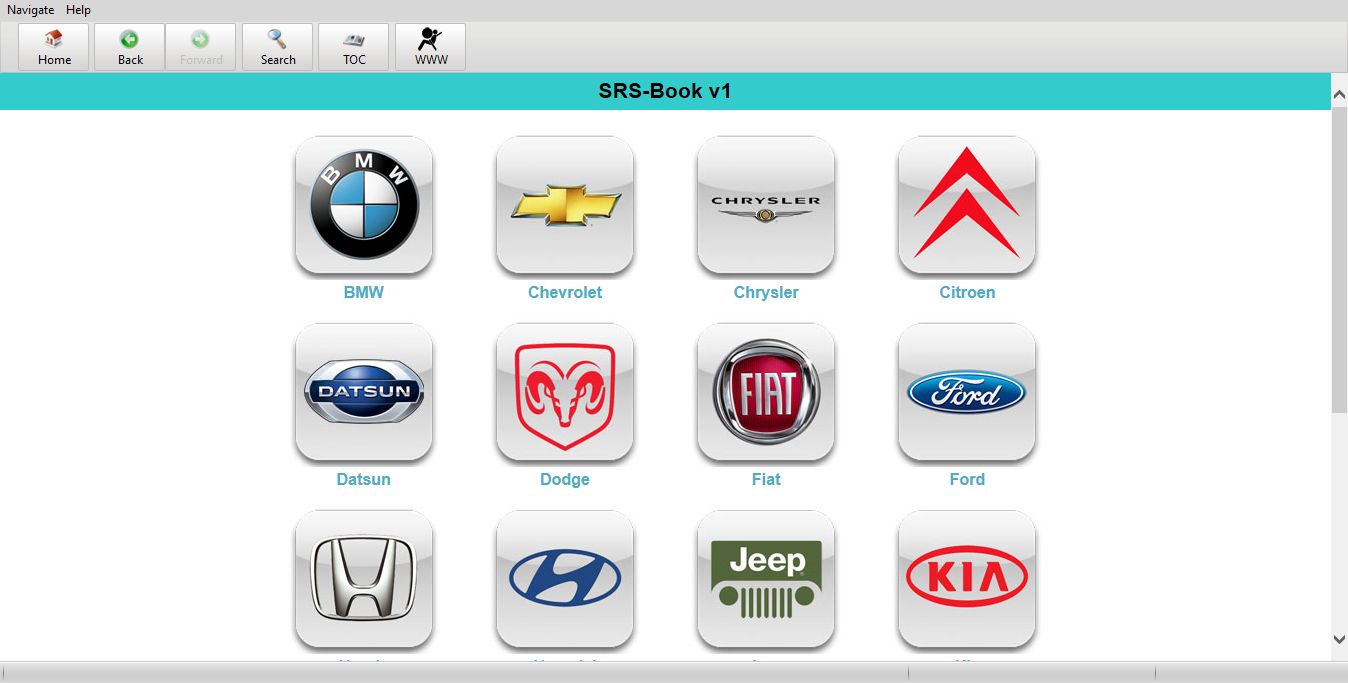Screen dimensions: 1348x683
Task: Select the Hyundai logo tile
Action: pos(565,579)
